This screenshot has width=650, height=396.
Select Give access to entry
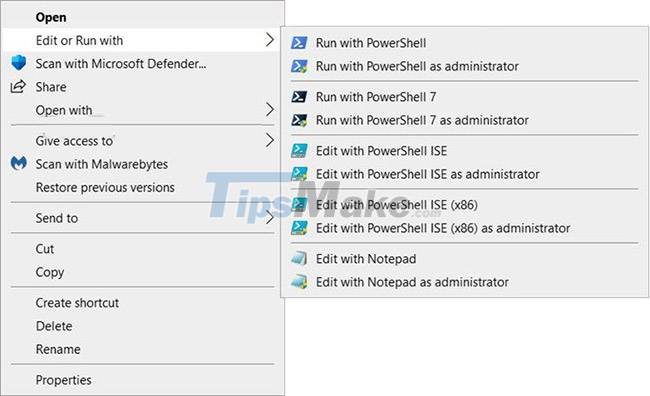142,141
